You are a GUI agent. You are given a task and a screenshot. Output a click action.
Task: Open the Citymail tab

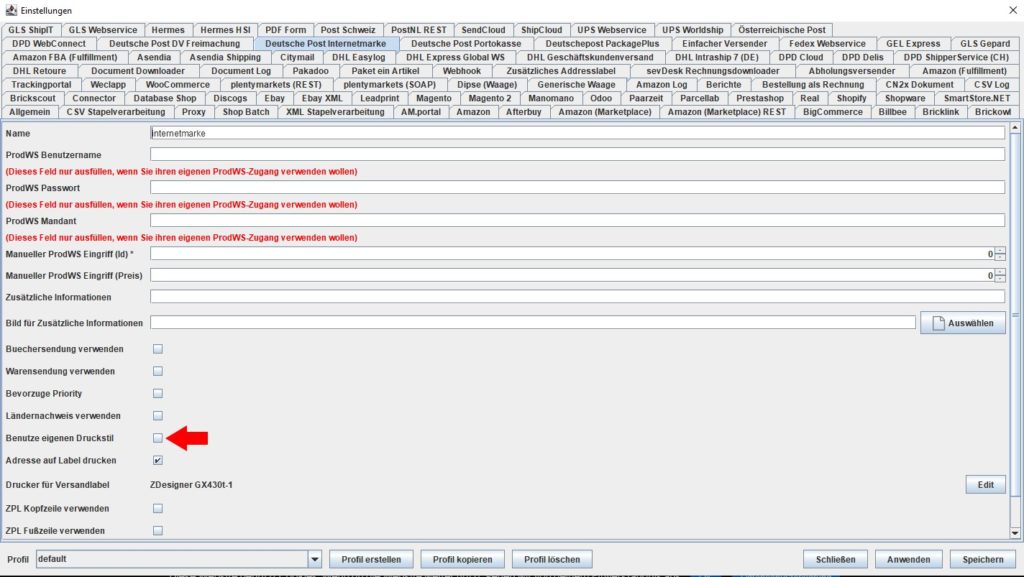pyautogui.click(x=297, y=57)
